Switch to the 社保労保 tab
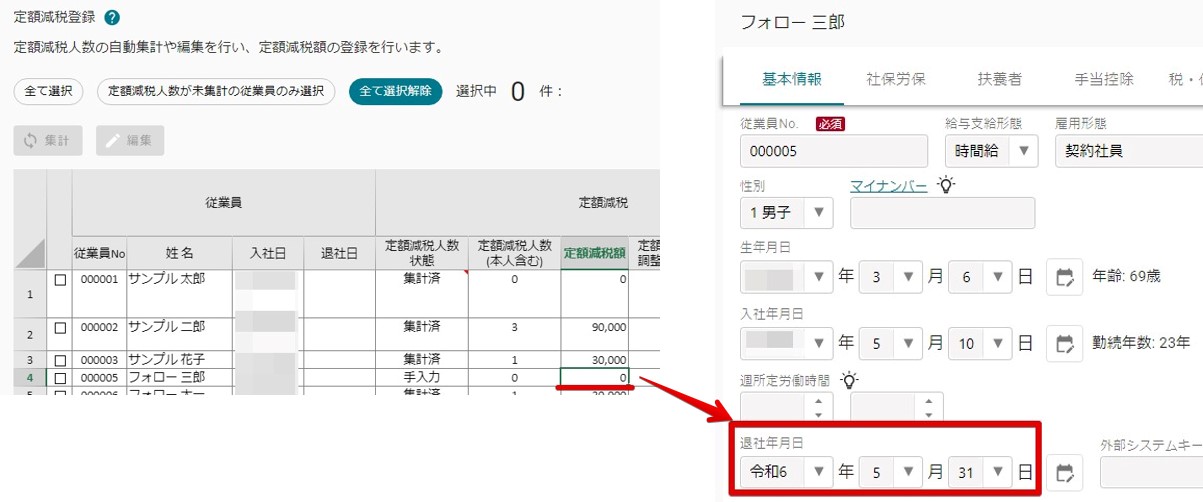Viewport: 1203px width, 502px height. click(895, 79)
